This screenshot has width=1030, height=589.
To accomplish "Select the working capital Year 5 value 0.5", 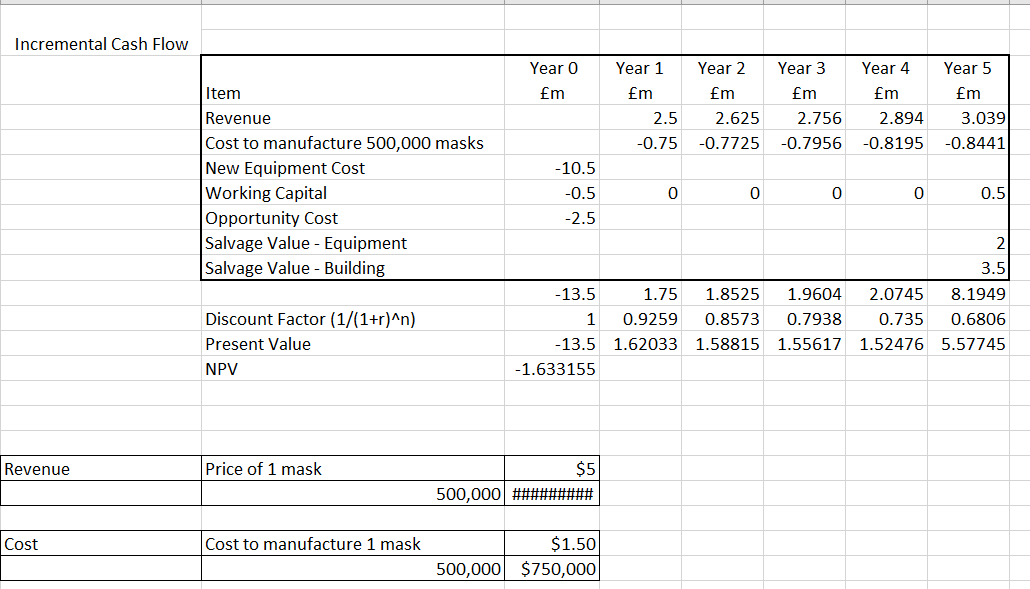I will 968,193.
